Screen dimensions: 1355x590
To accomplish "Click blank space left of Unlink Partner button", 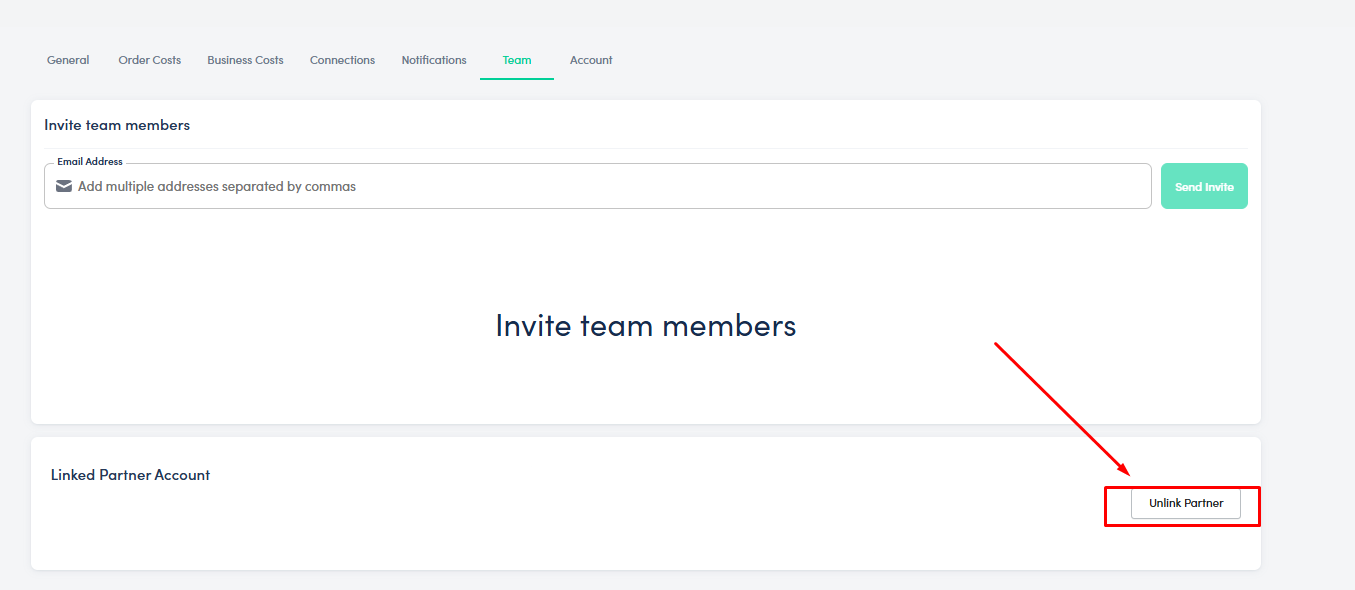I will click(800, 504).
